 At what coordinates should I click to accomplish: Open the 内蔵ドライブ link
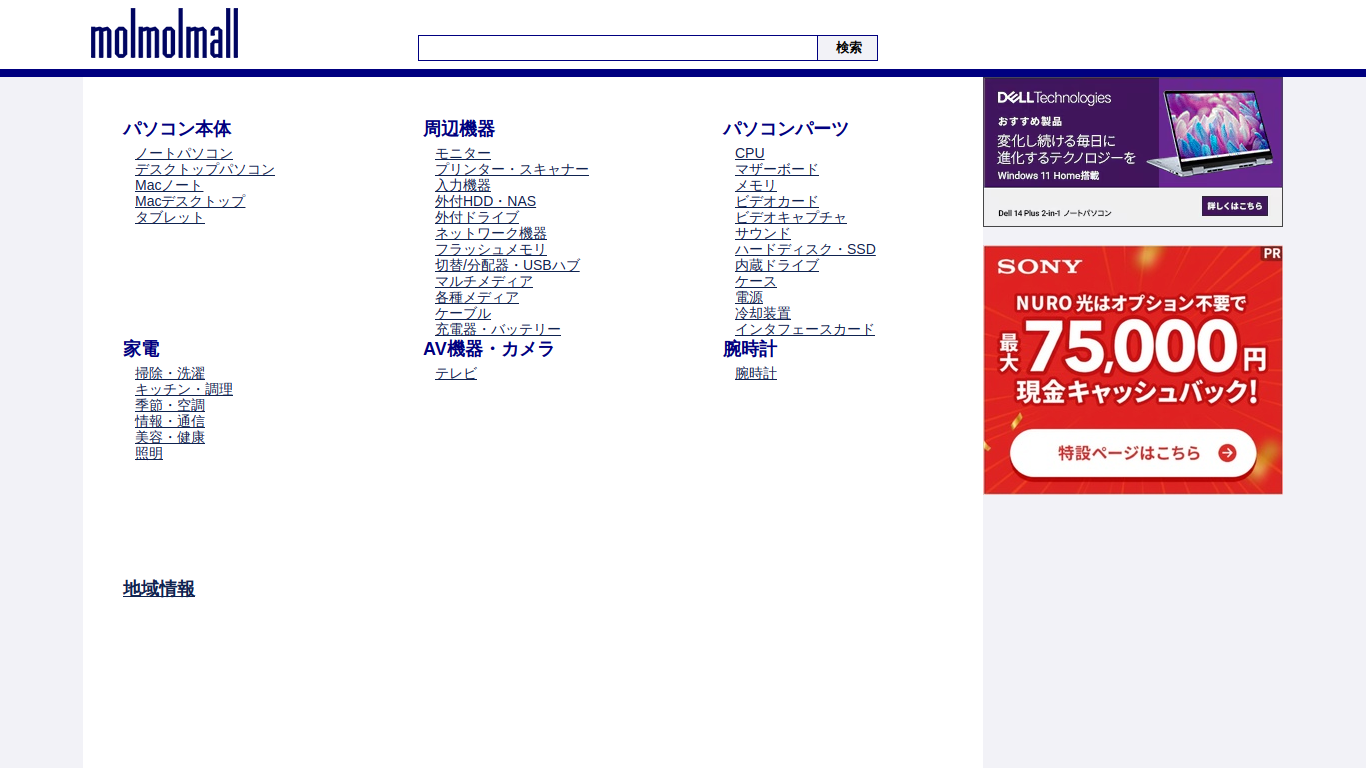click(x=777, y=265)
